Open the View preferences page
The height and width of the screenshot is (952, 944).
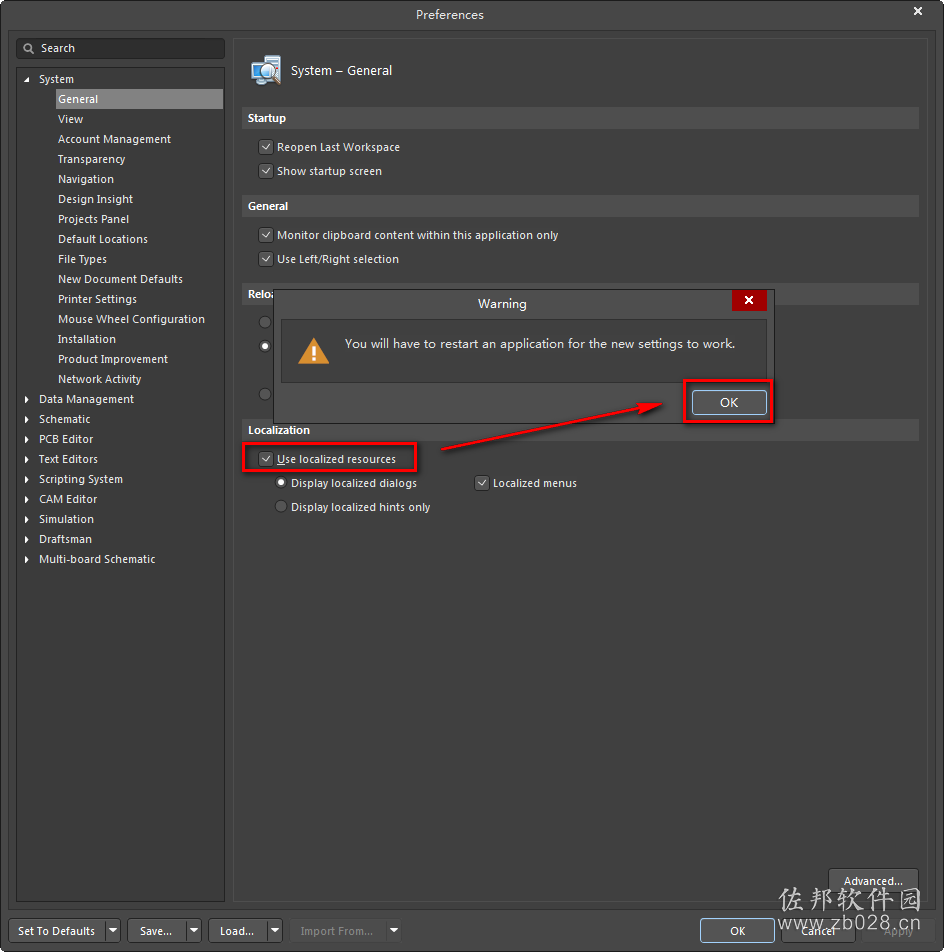click(x=70, y=120)
